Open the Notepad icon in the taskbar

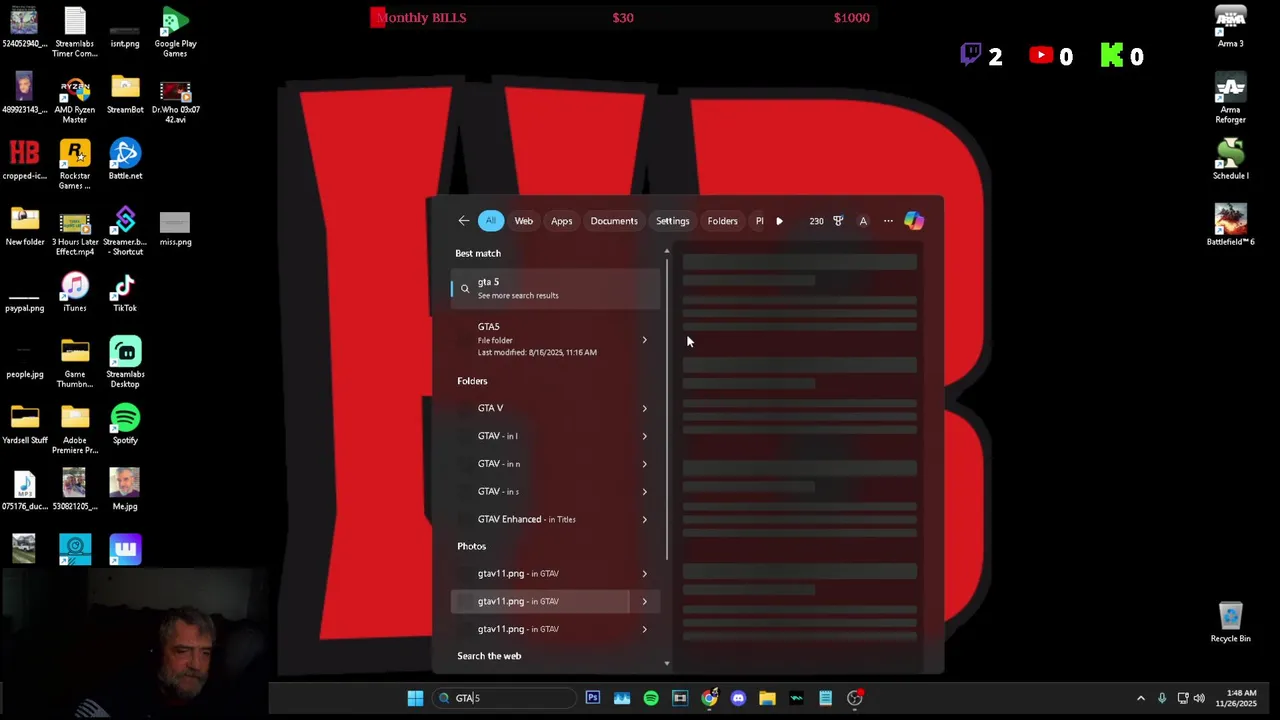(825, 698)
